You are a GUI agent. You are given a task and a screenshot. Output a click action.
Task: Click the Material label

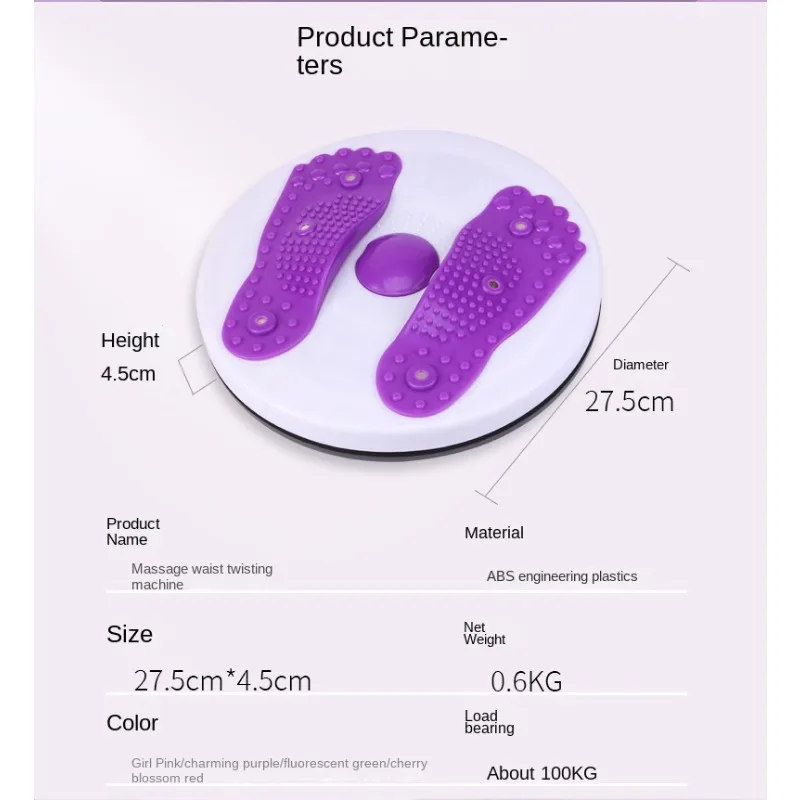click(494, 533)
